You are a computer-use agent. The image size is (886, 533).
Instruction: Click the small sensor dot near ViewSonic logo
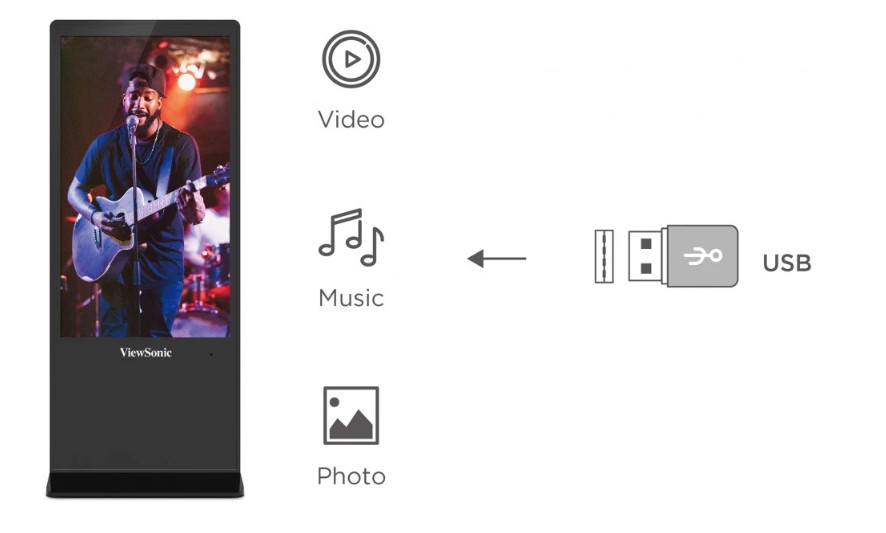(x=211, y=354)
